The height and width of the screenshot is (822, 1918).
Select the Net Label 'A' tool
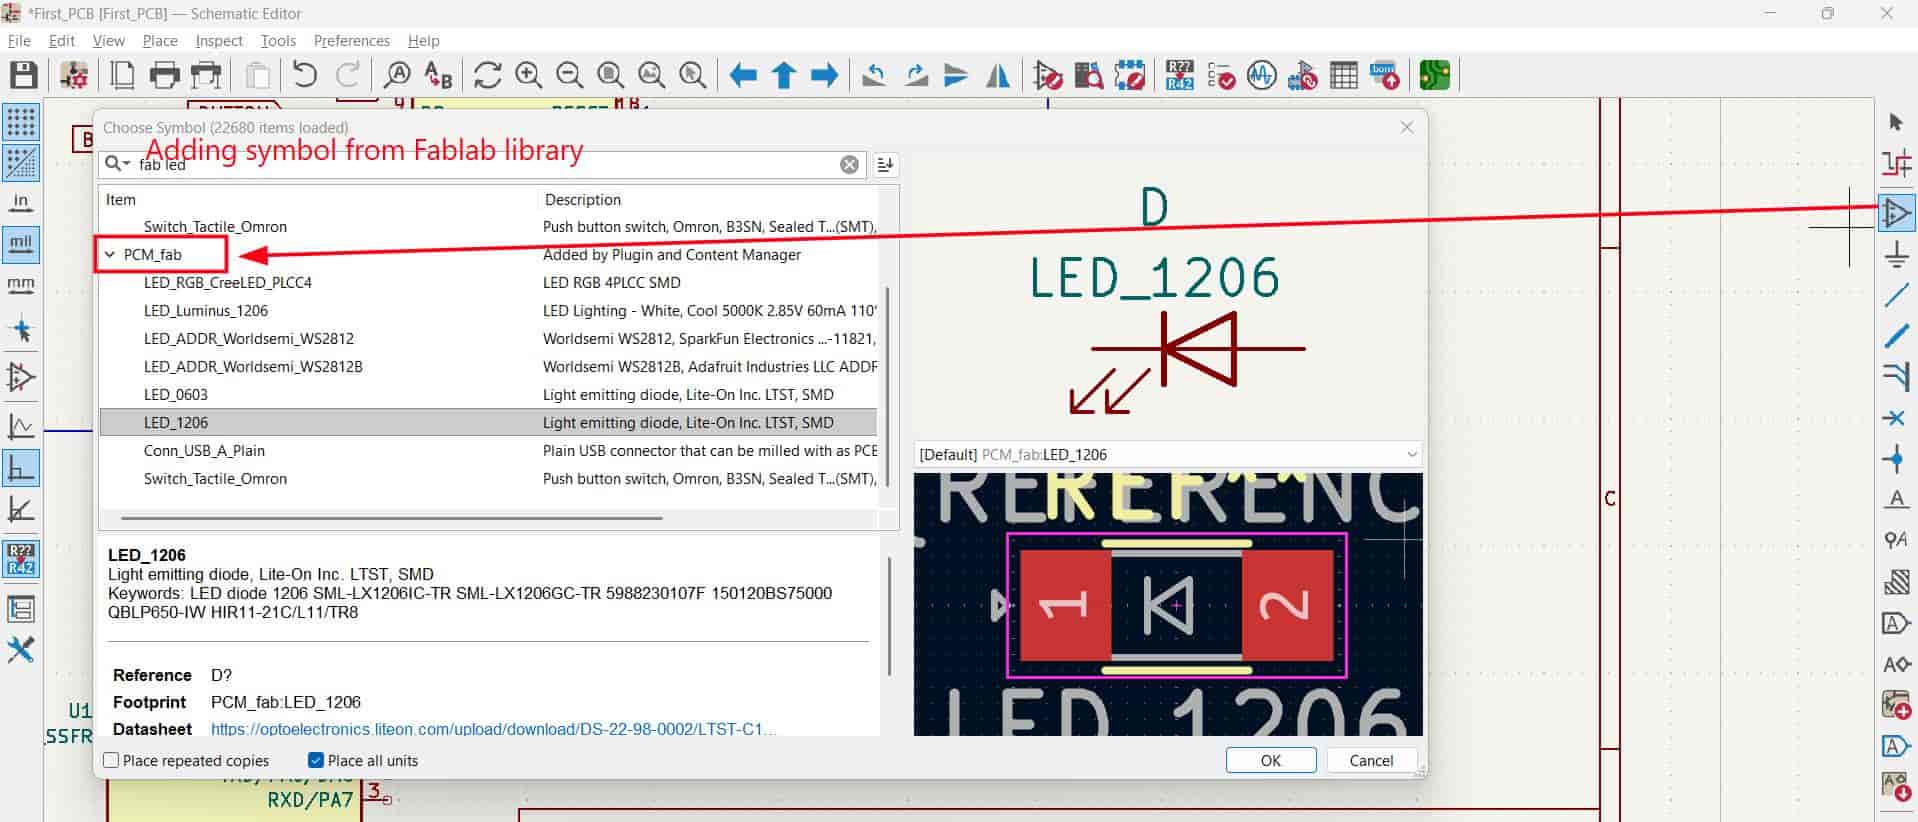pos(1896,500)
